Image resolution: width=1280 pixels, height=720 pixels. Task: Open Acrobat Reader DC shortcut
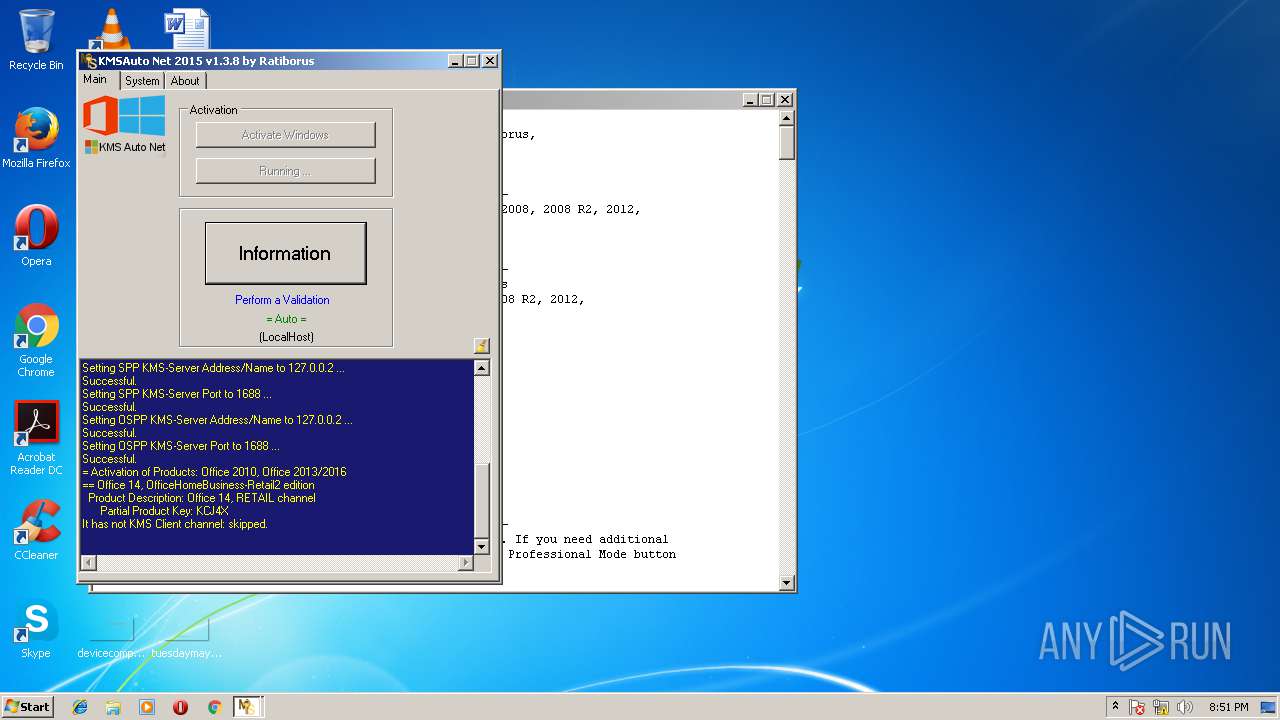(x=36, y=438)
